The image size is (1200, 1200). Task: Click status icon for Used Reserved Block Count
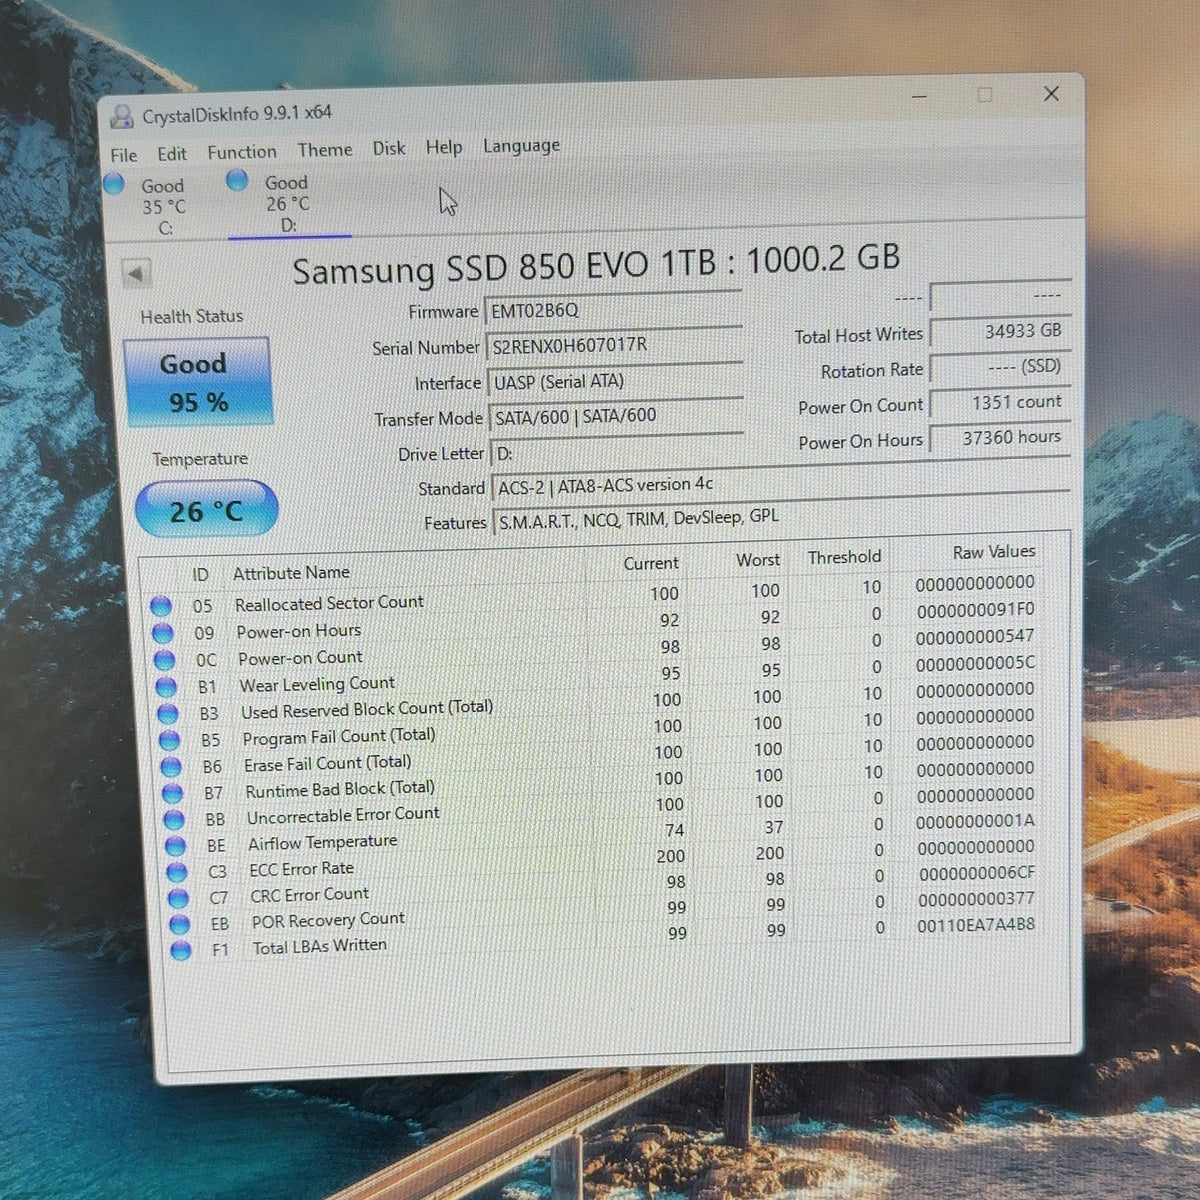point(168,714)
